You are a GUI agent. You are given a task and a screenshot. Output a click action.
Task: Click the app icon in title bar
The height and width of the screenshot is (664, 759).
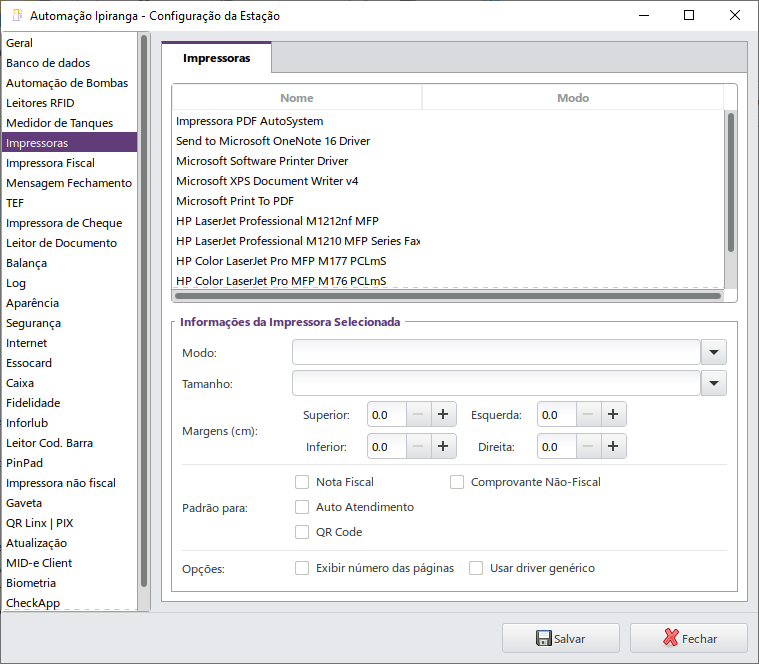click(x=16, y=16)
